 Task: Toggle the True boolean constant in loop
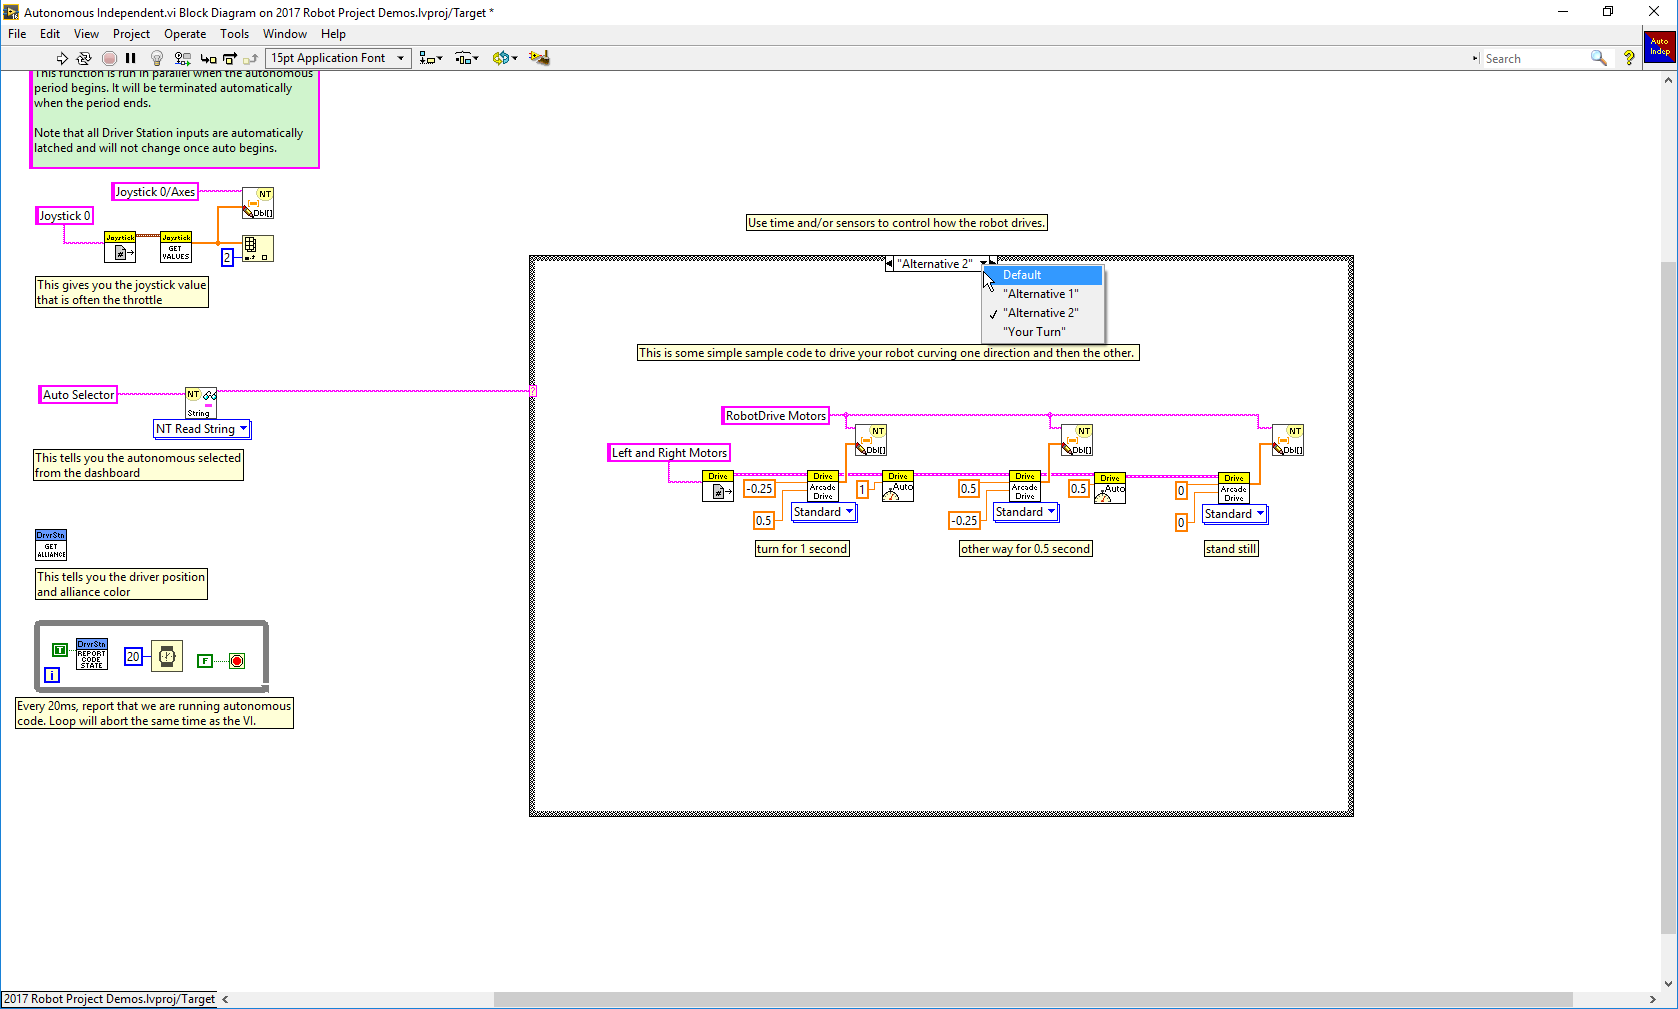(60, 650)
